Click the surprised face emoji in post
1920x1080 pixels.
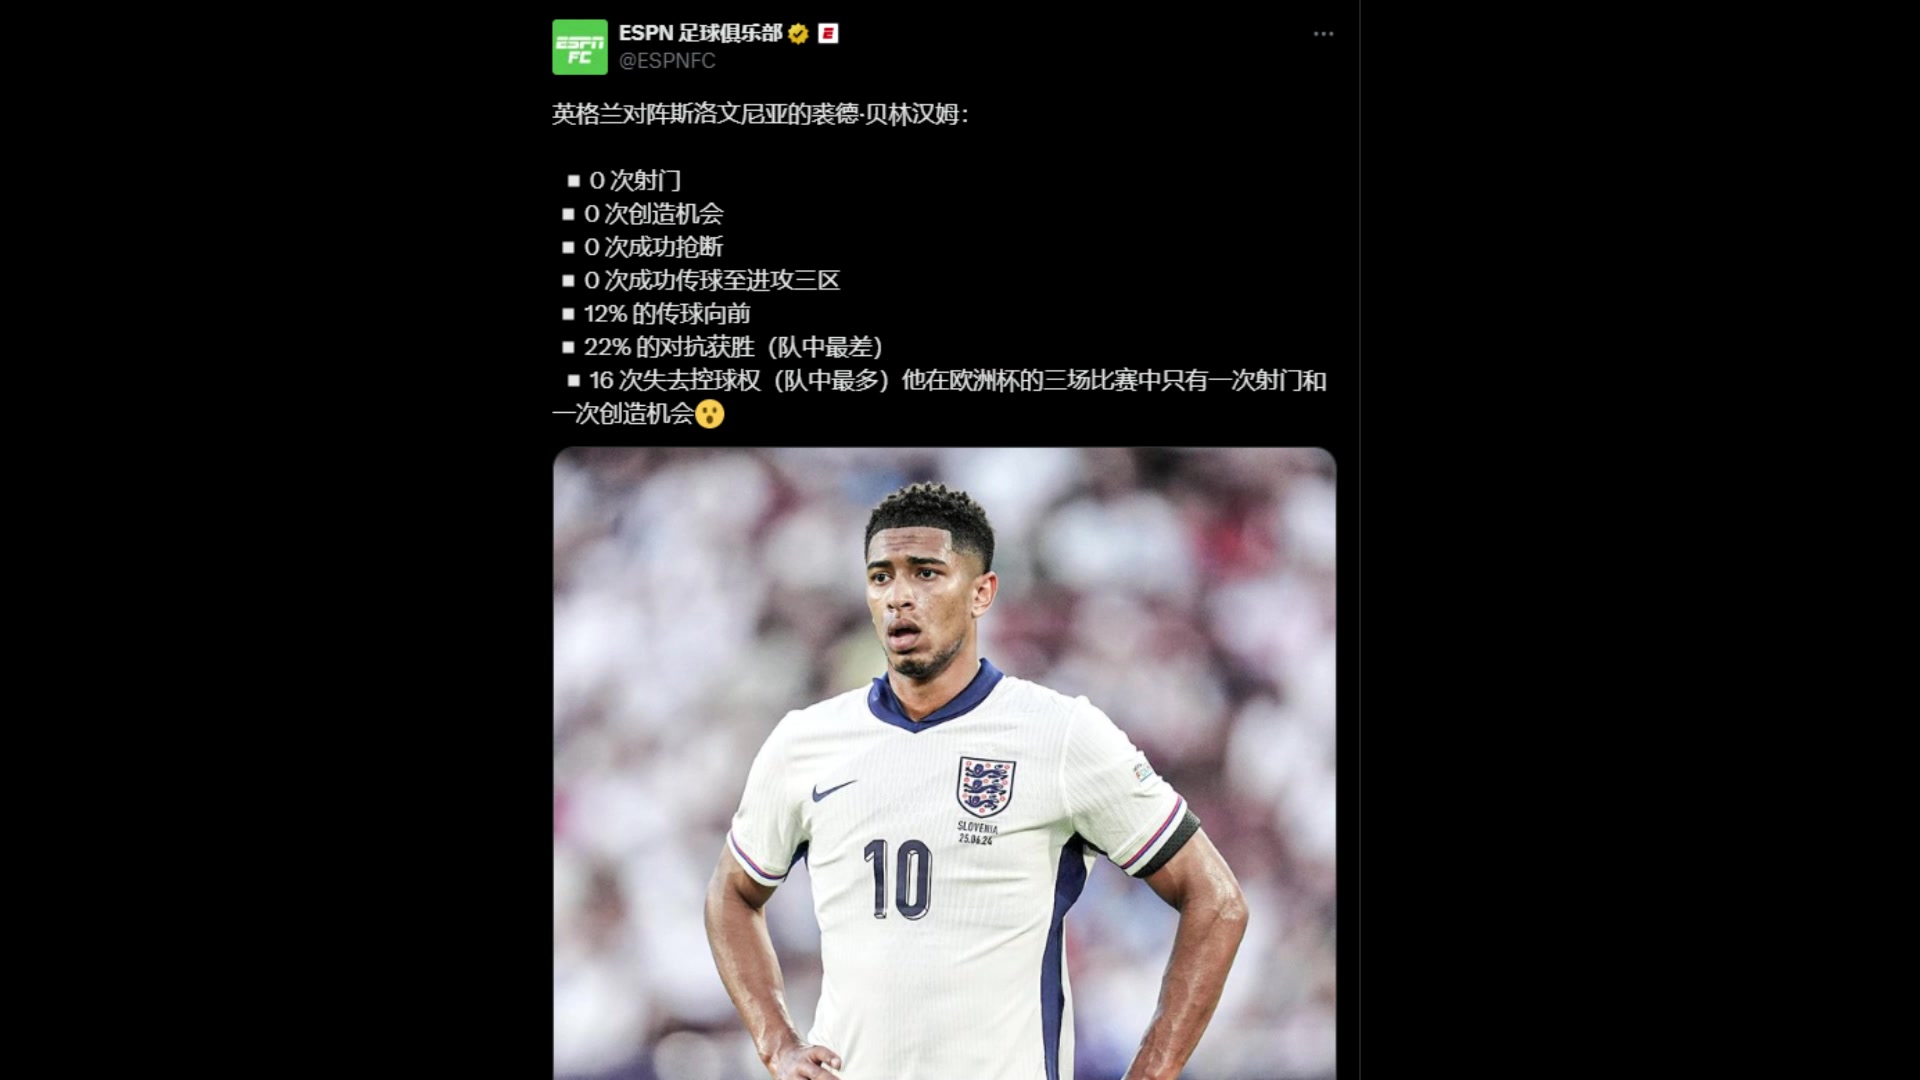click(709, 414)
